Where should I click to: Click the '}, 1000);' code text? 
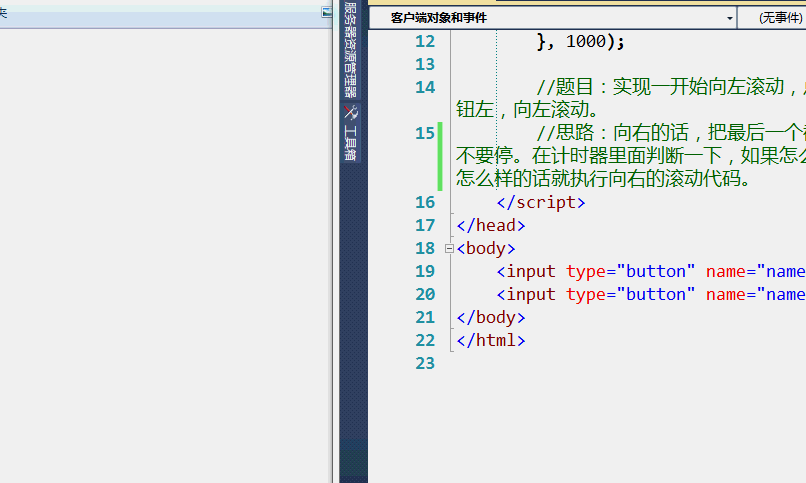click(581, 41)
